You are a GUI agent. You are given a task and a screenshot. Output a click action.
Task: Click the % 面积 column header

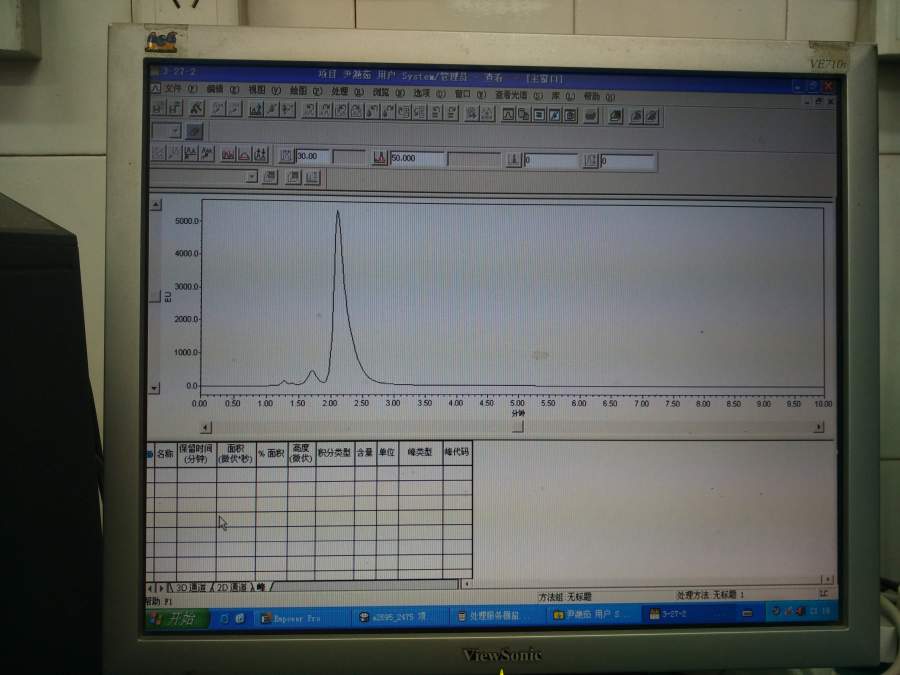pos(271,453)
